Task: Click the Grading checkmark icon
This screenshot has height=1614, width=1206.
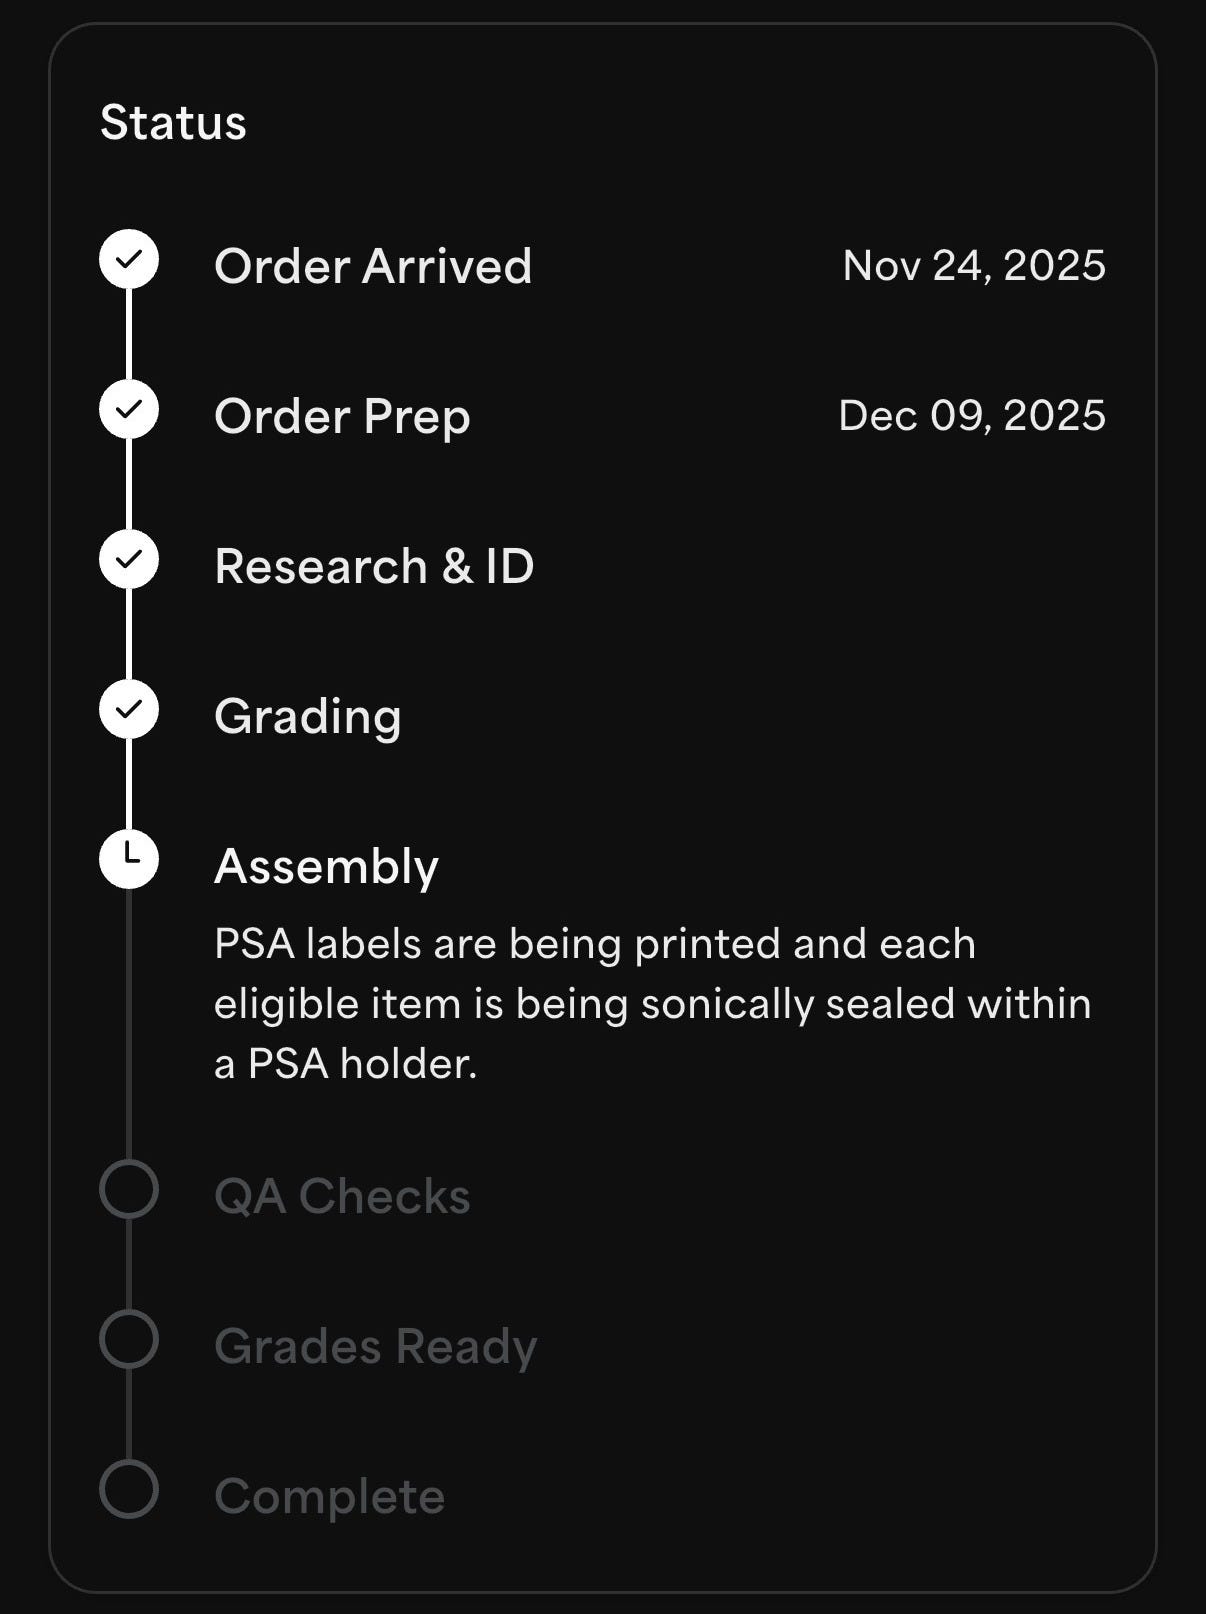Action: (129, 709)
